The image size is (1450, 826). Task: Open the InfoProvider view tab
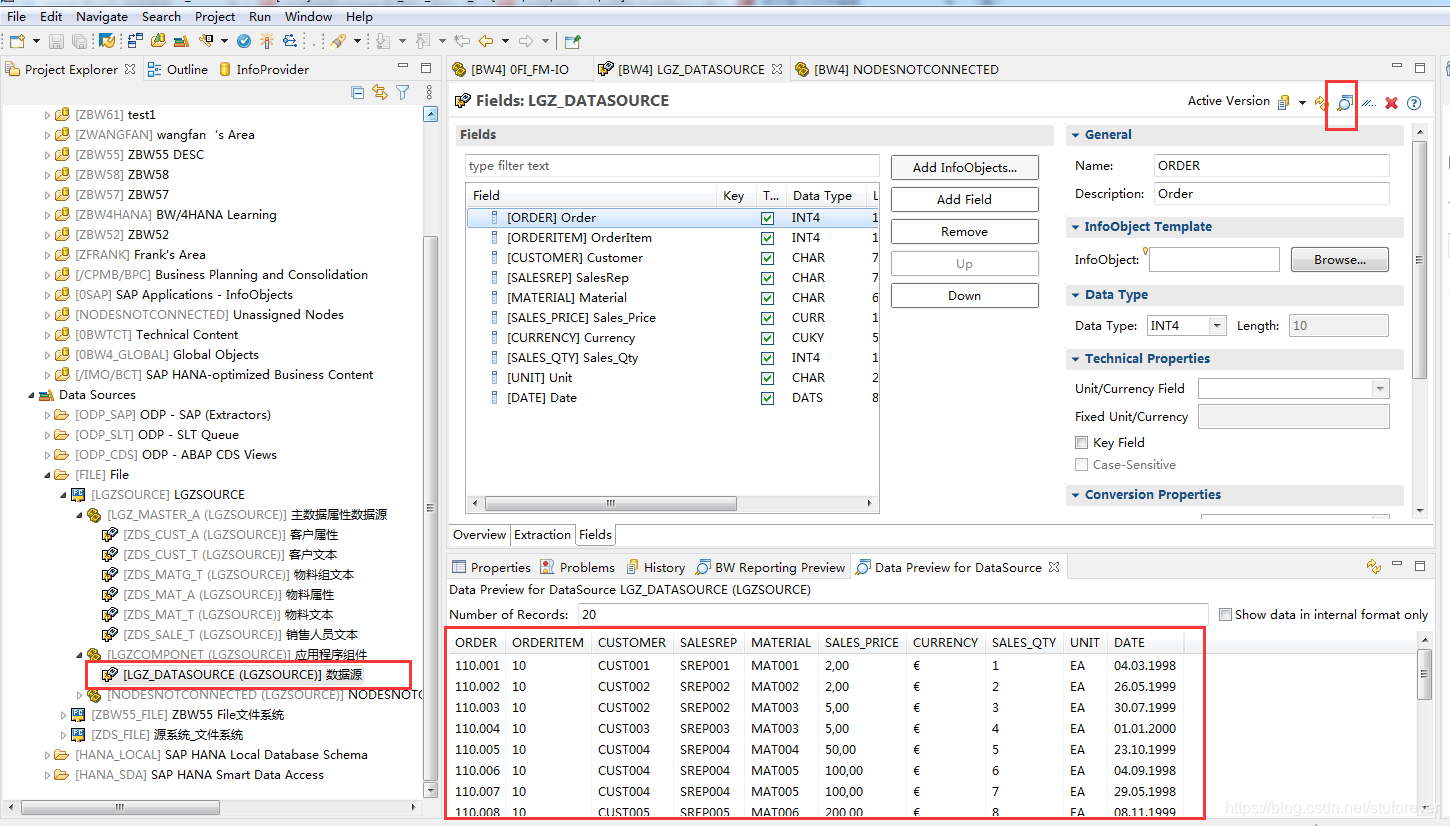[263, 69]
